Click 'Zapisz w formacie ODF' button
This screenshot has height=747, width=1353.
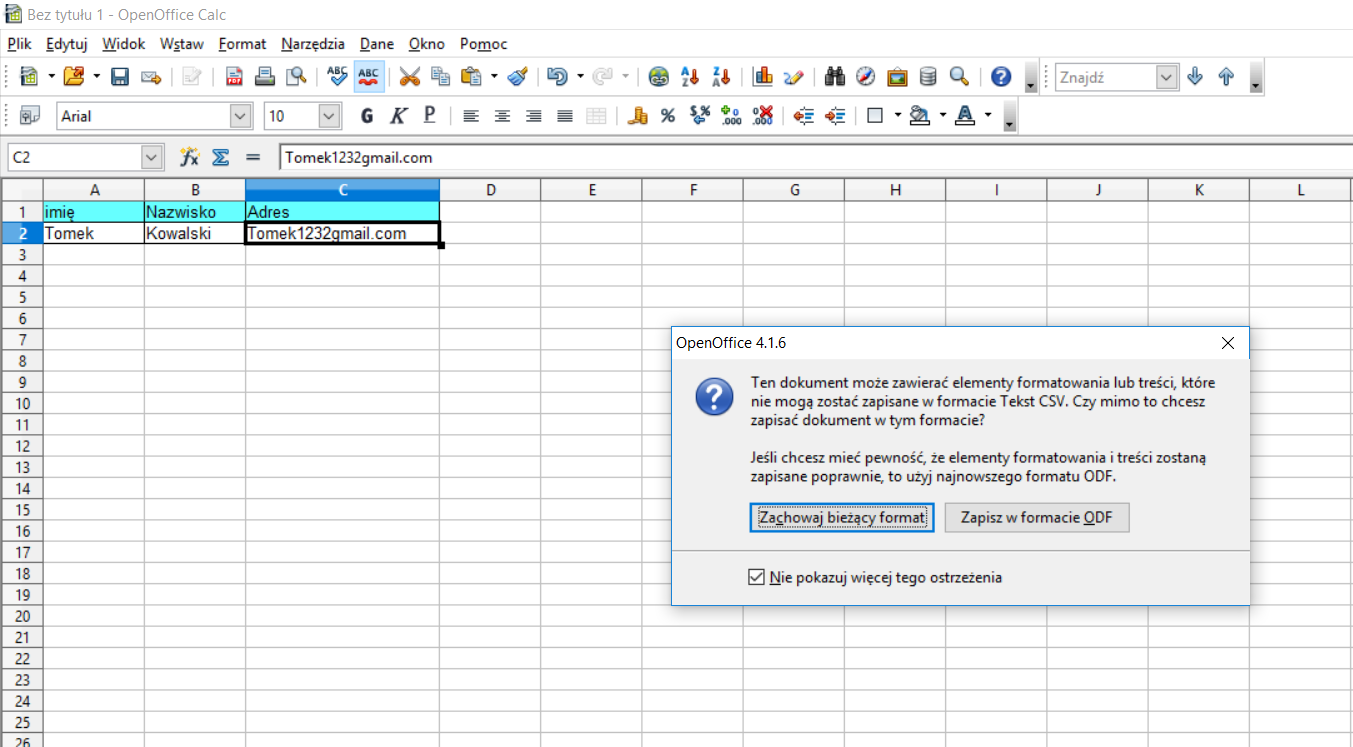[x=1036, y=517]
